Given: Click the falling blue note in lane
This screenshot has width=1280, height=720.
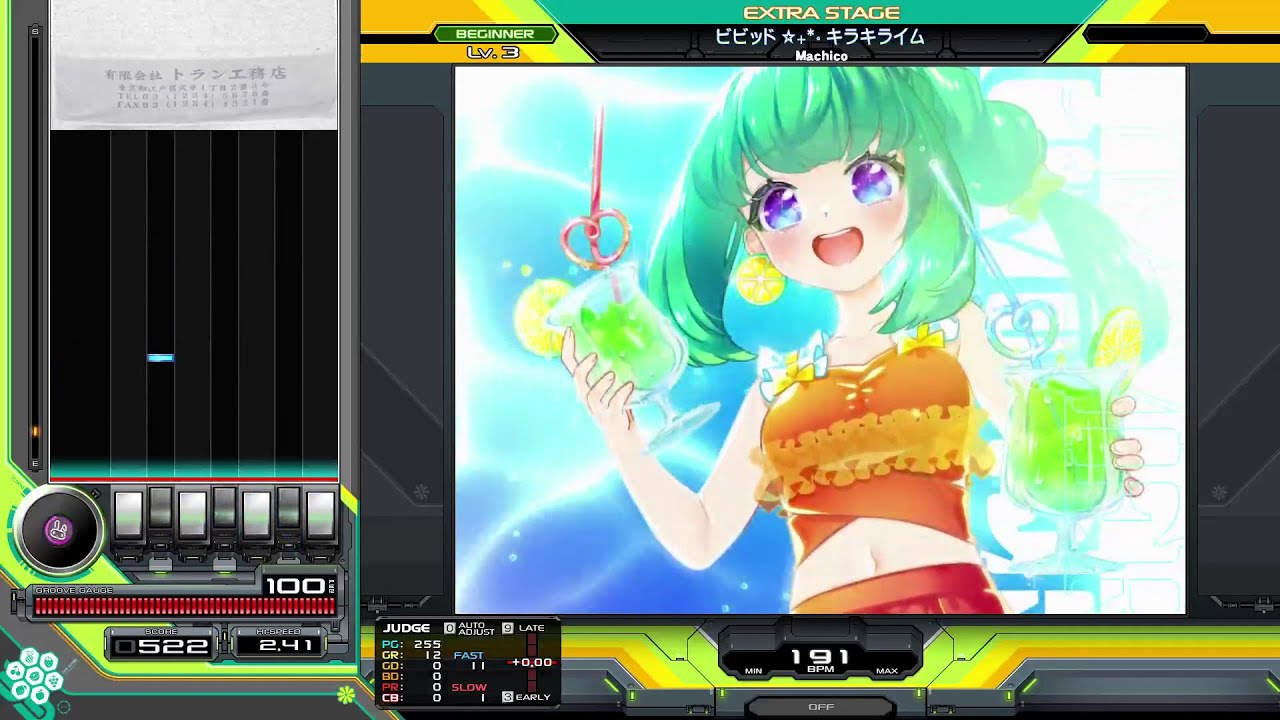Looking at the screenshot, I should tap(160, 357).
